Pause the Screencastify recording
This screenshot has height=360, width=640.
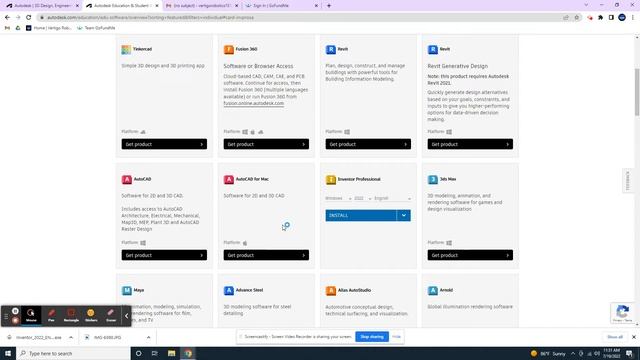coord(15,311)
